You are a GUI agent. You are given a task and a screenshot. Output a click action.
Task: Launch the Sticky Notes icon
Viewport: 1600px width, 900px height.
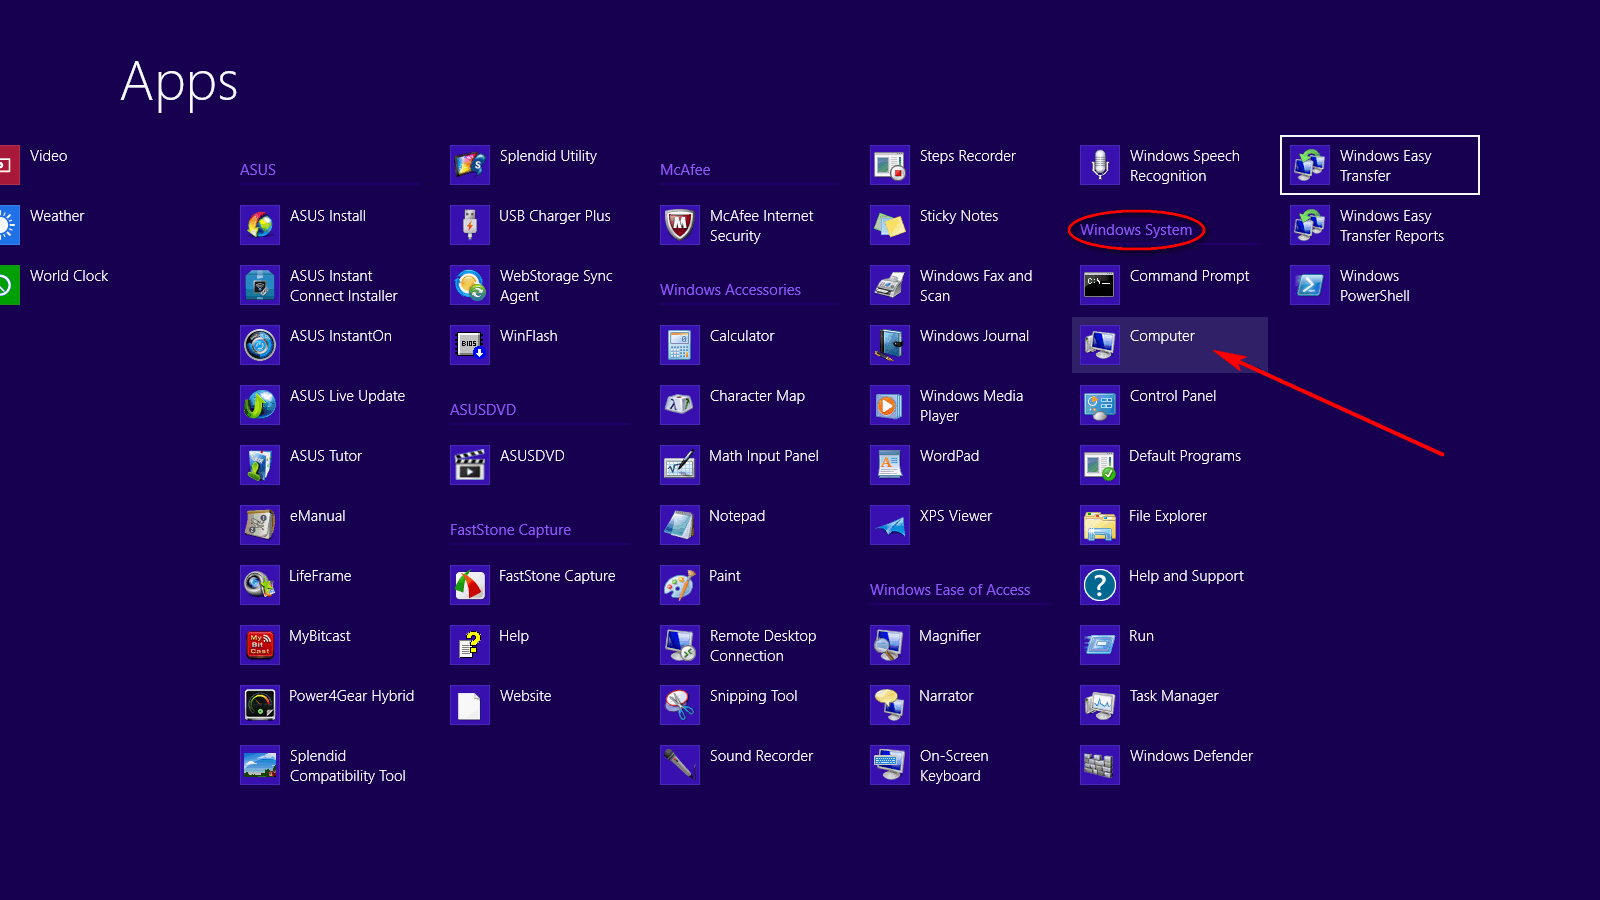pyautogui.click(x=890, y=225)
